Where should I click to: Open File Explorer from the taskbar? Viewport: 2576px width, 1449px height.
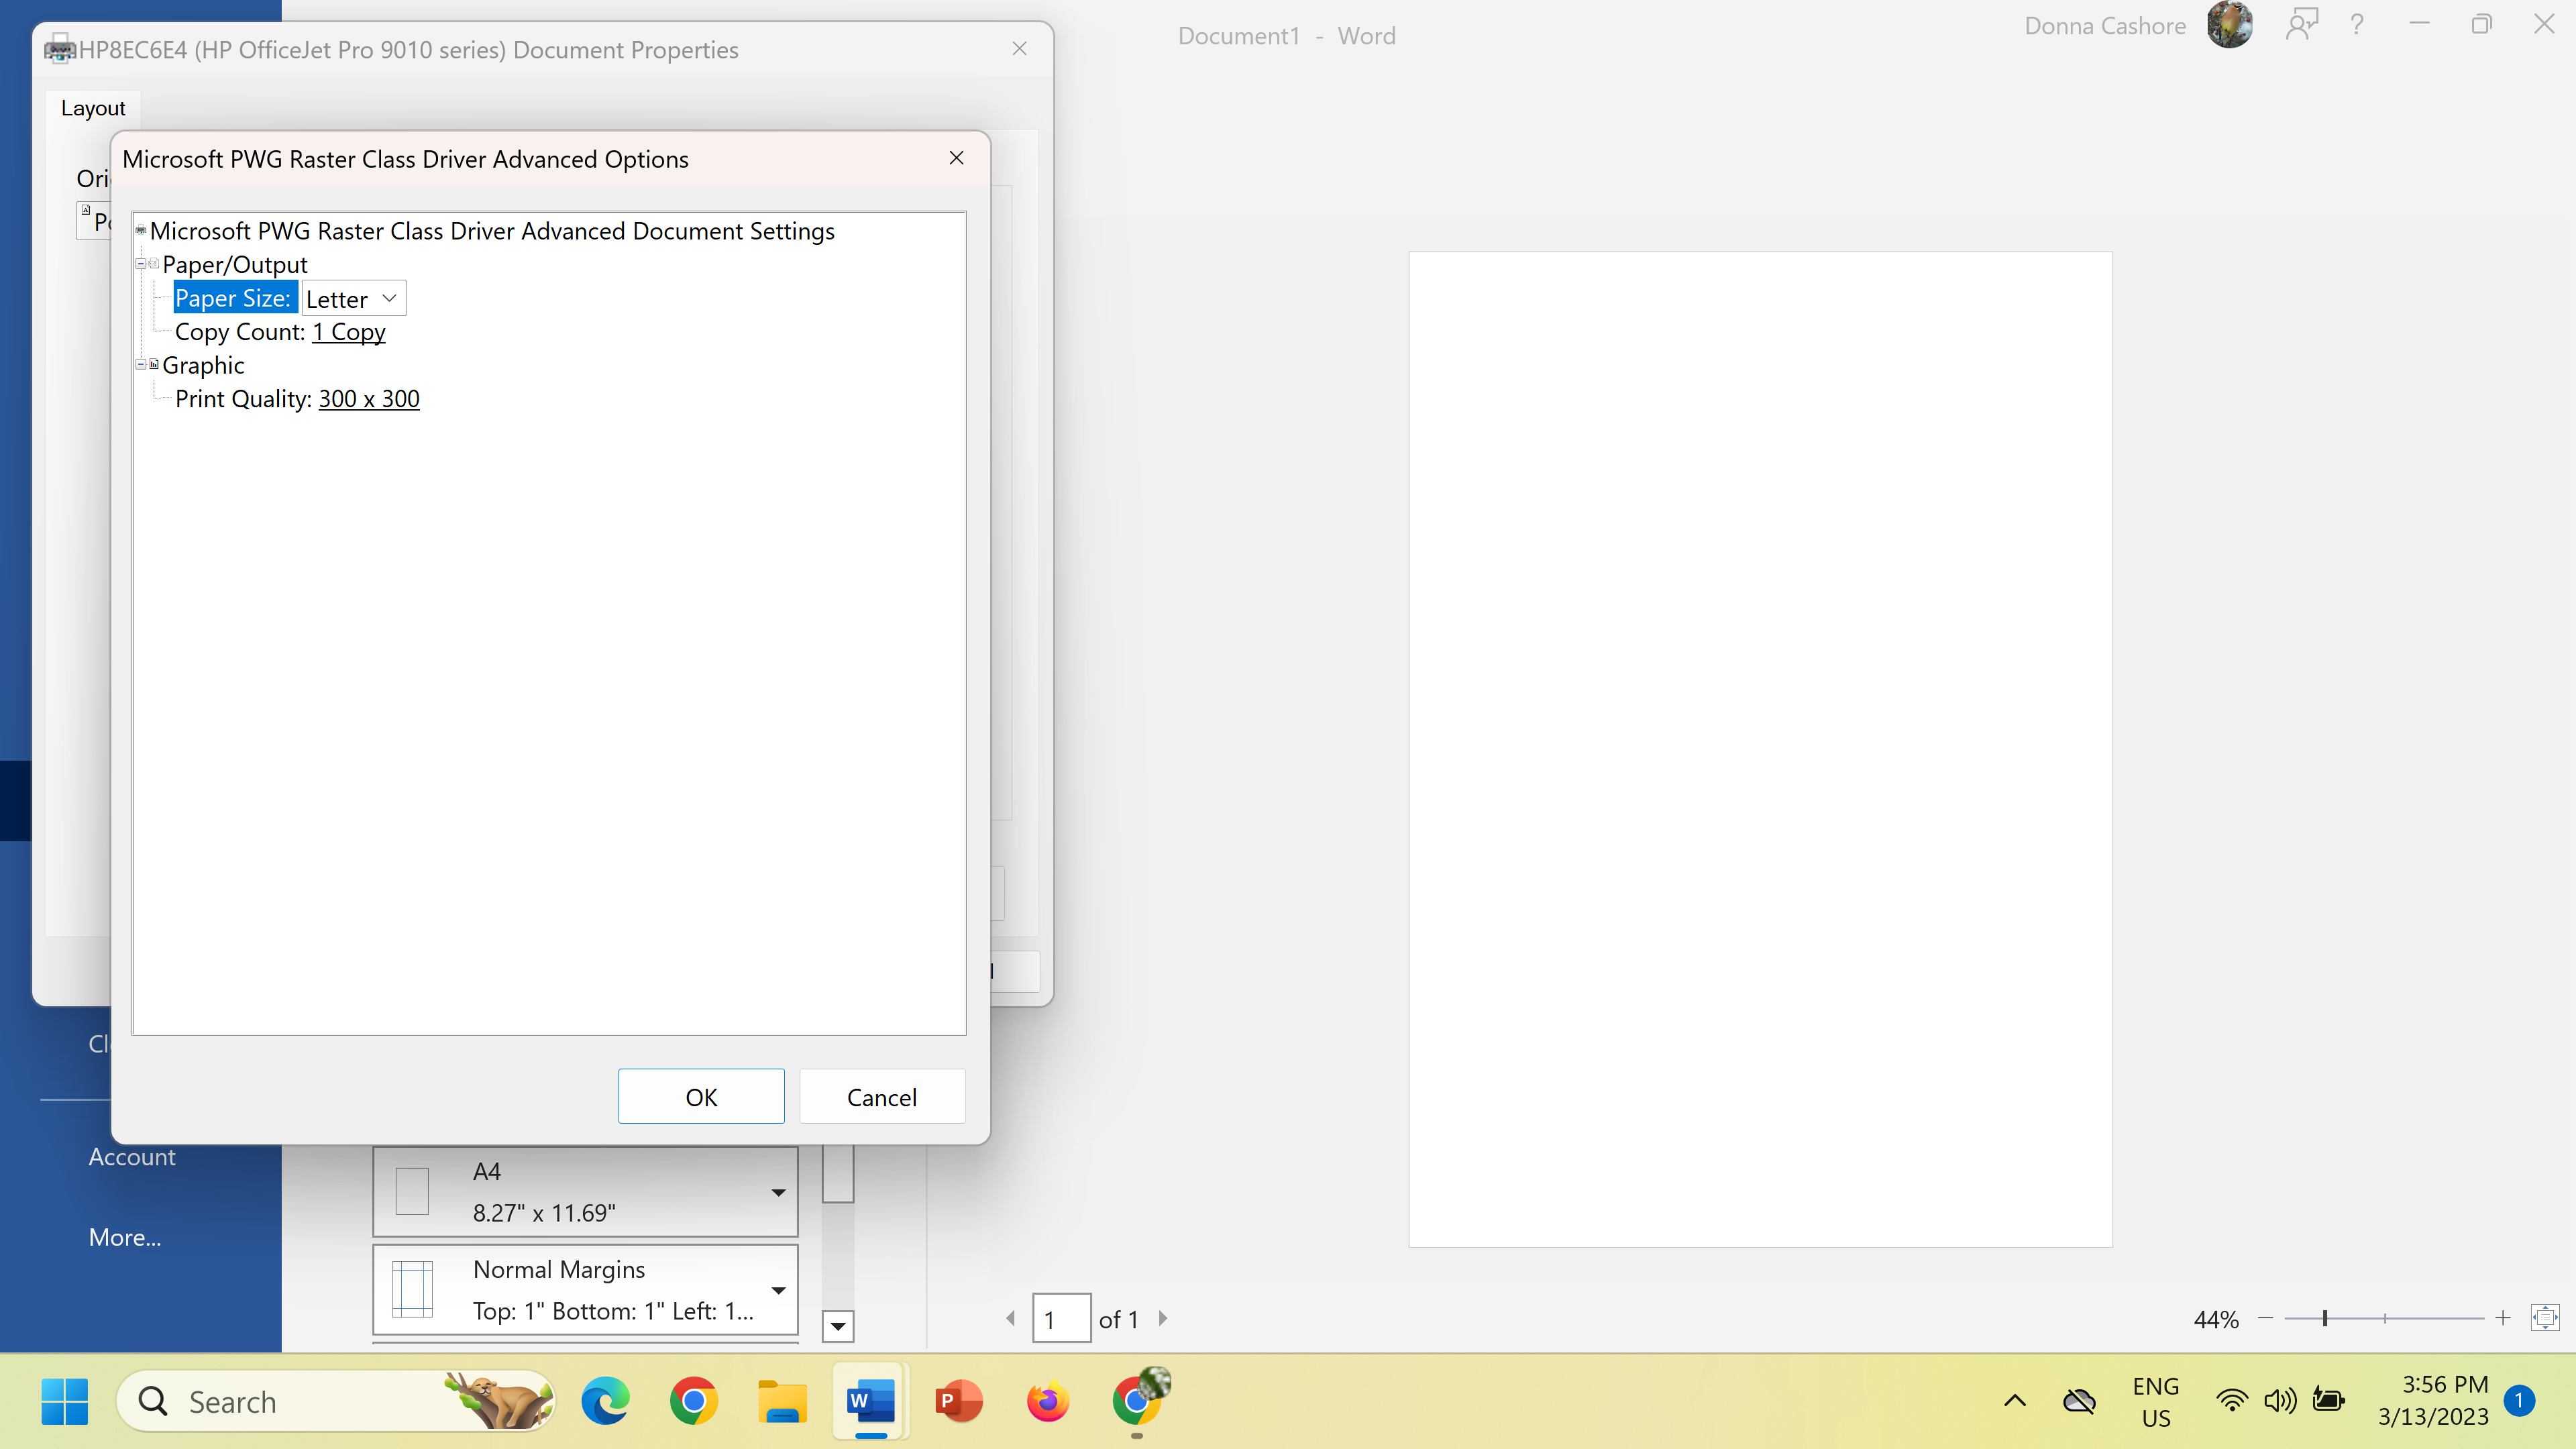pyautogui.click(x=781, y=1400)
